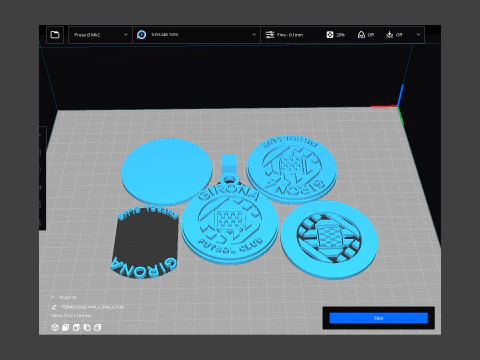Select the blank round disc model

(x=167, y=171)
